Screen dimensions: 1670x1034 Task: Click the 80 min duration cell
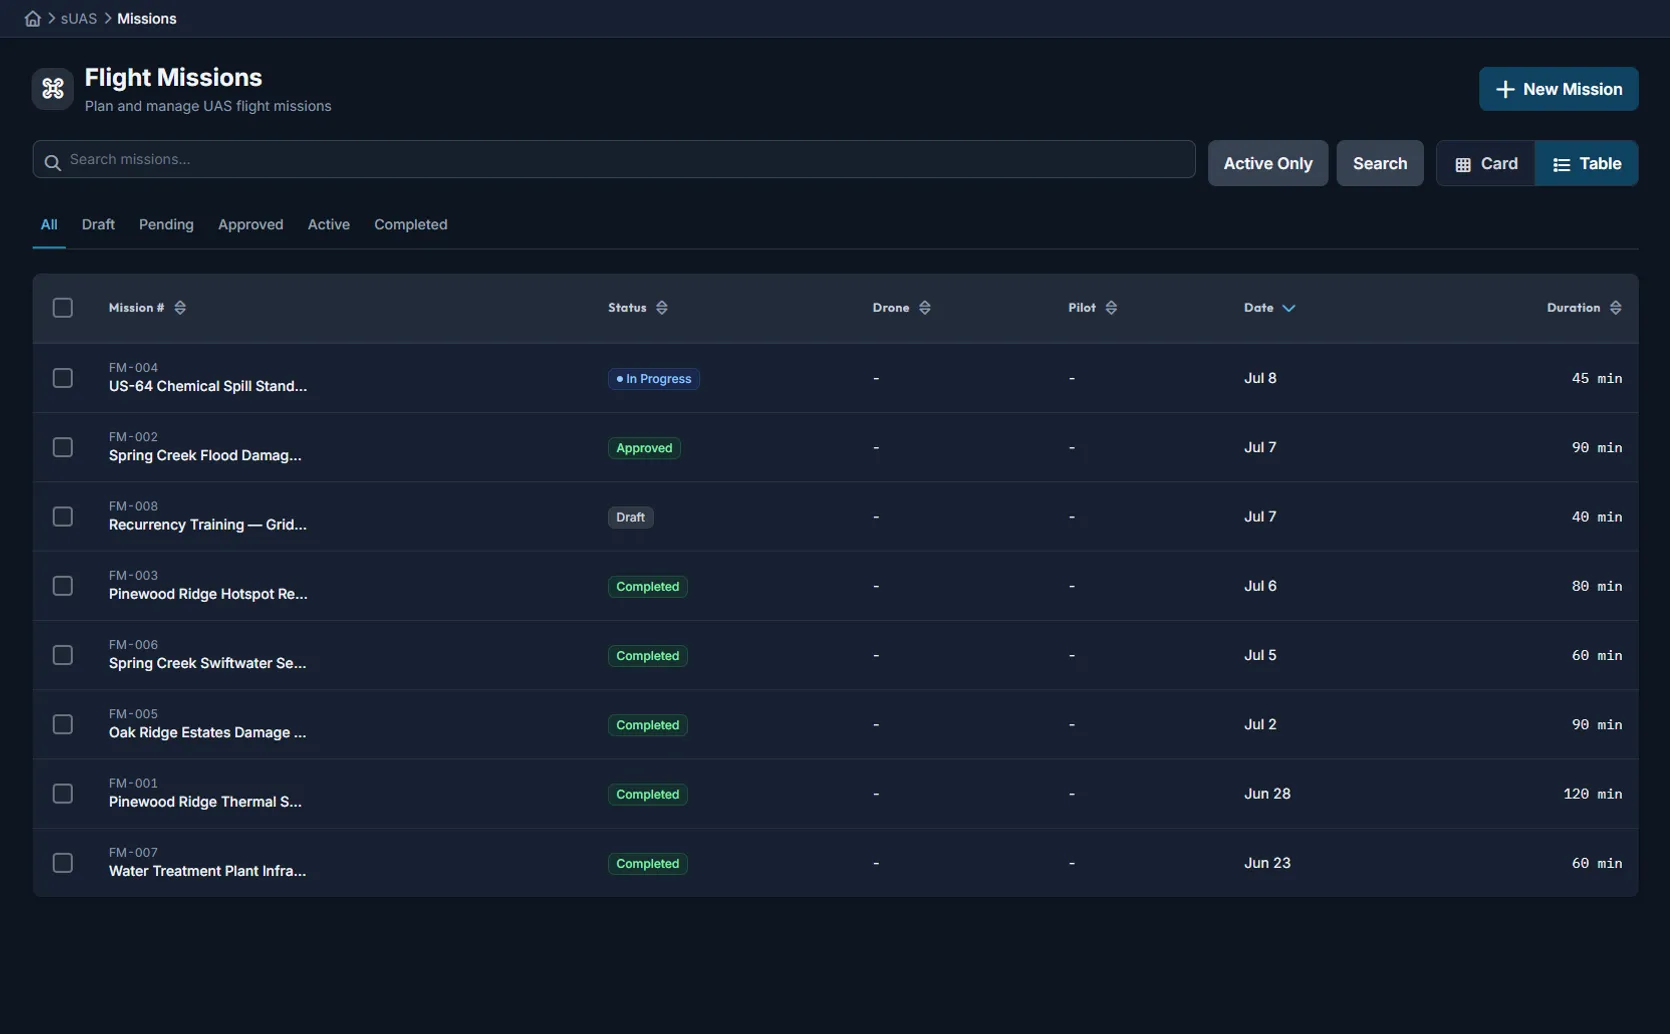(1597, 586)
